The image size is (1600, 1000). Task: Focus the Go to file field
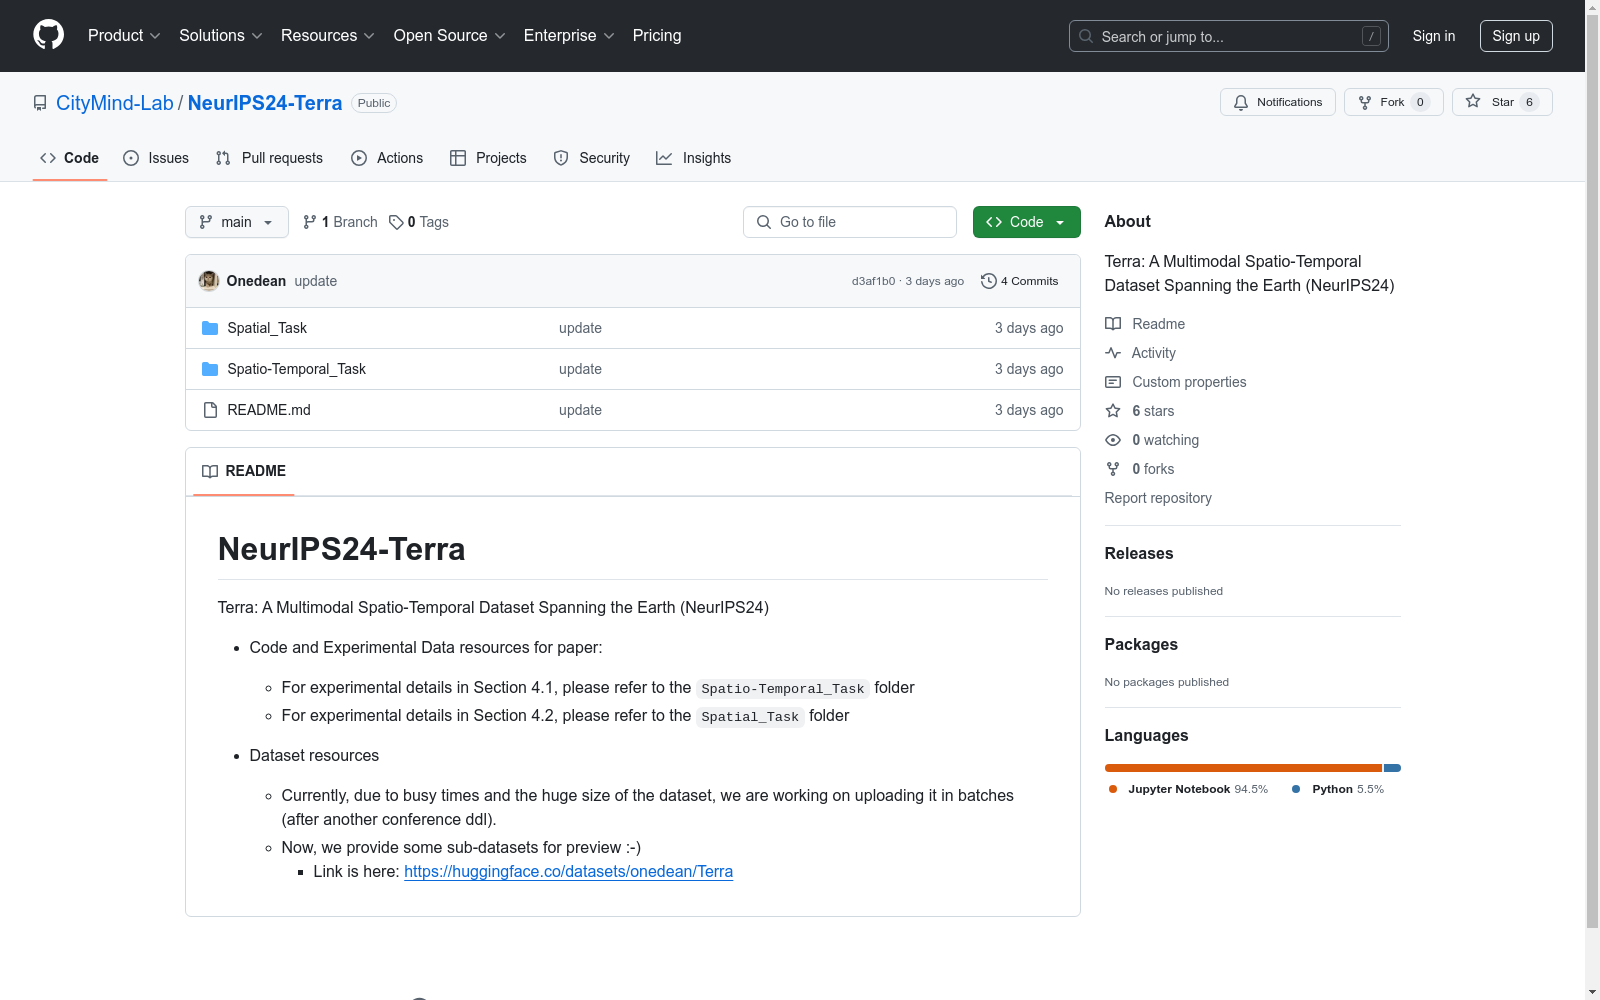pyautogui.click(x=850, y=222)
